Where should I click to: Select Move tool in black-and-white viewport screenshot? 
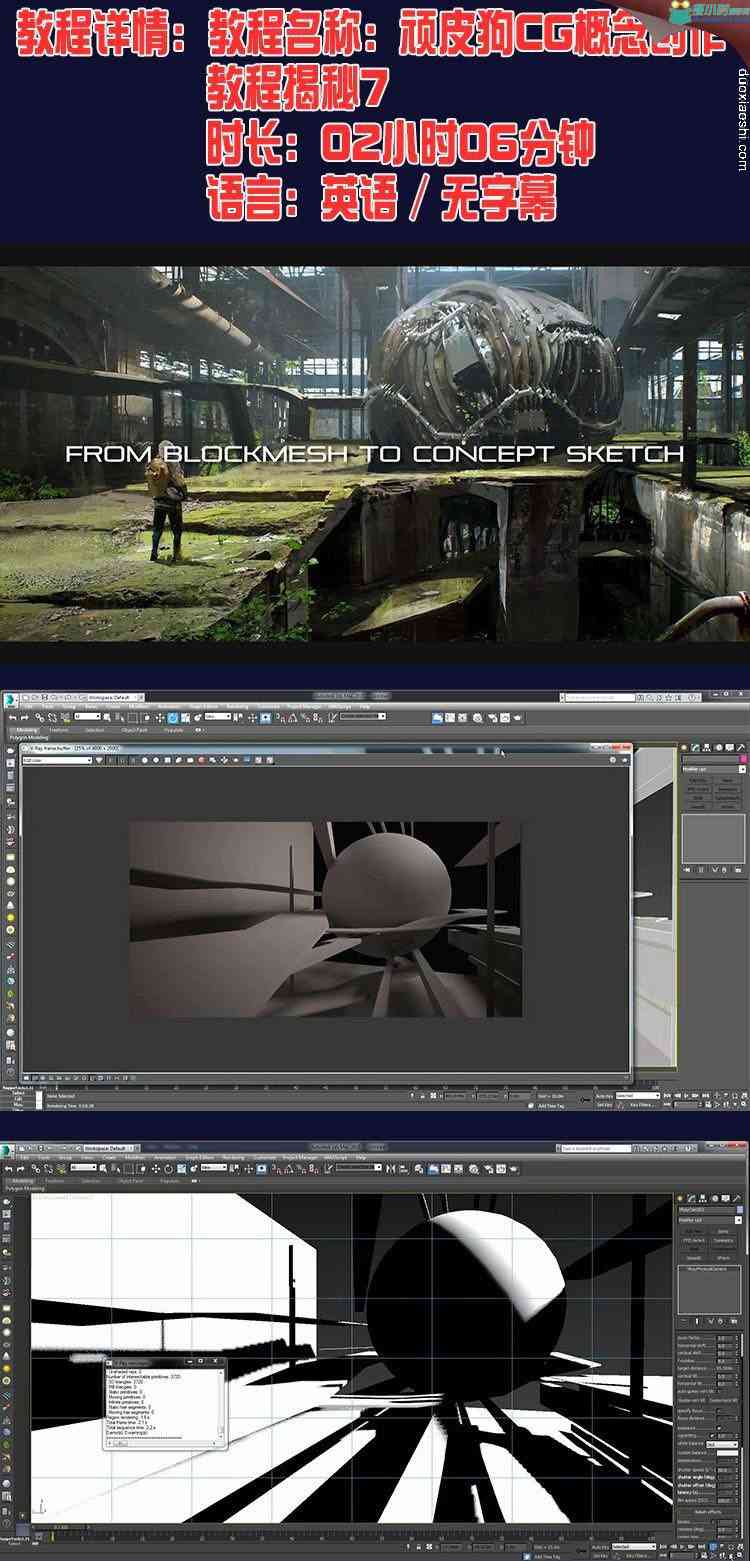(x=155, y=1169)
